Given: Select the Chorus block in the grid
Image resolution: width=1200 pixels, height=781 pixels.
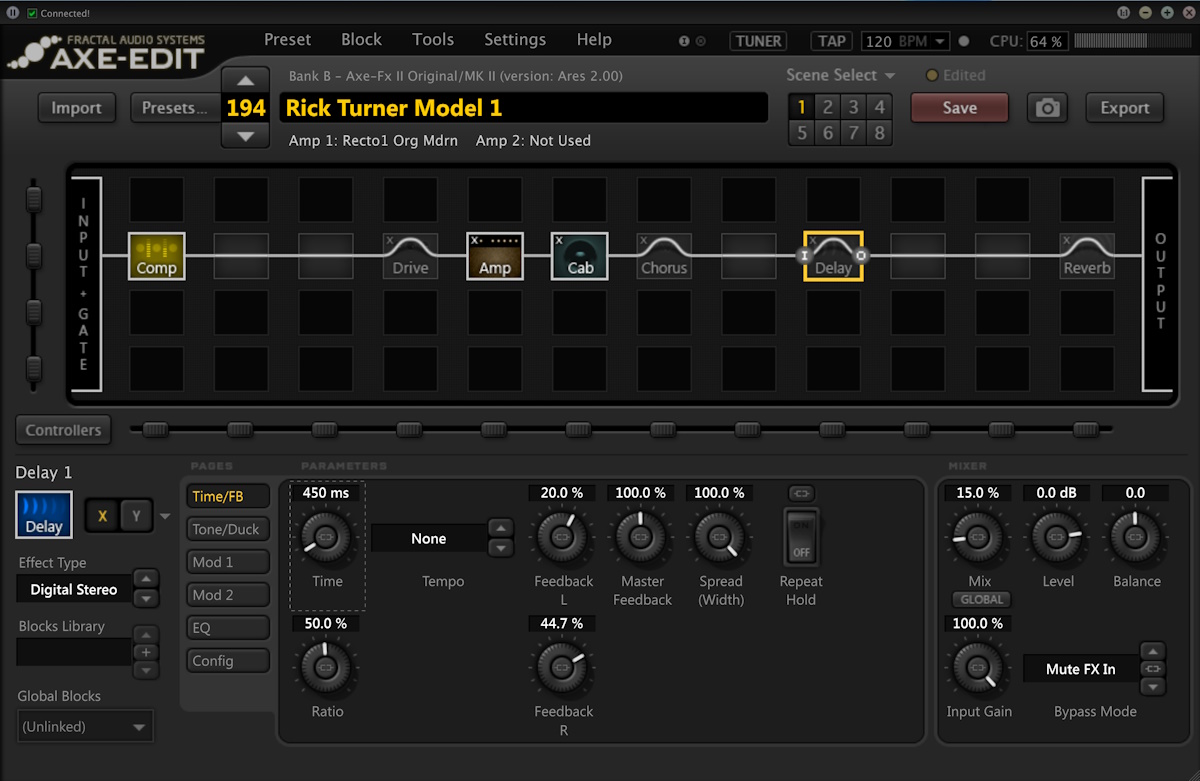Looking at the screenshot, I should coord(664,256).
